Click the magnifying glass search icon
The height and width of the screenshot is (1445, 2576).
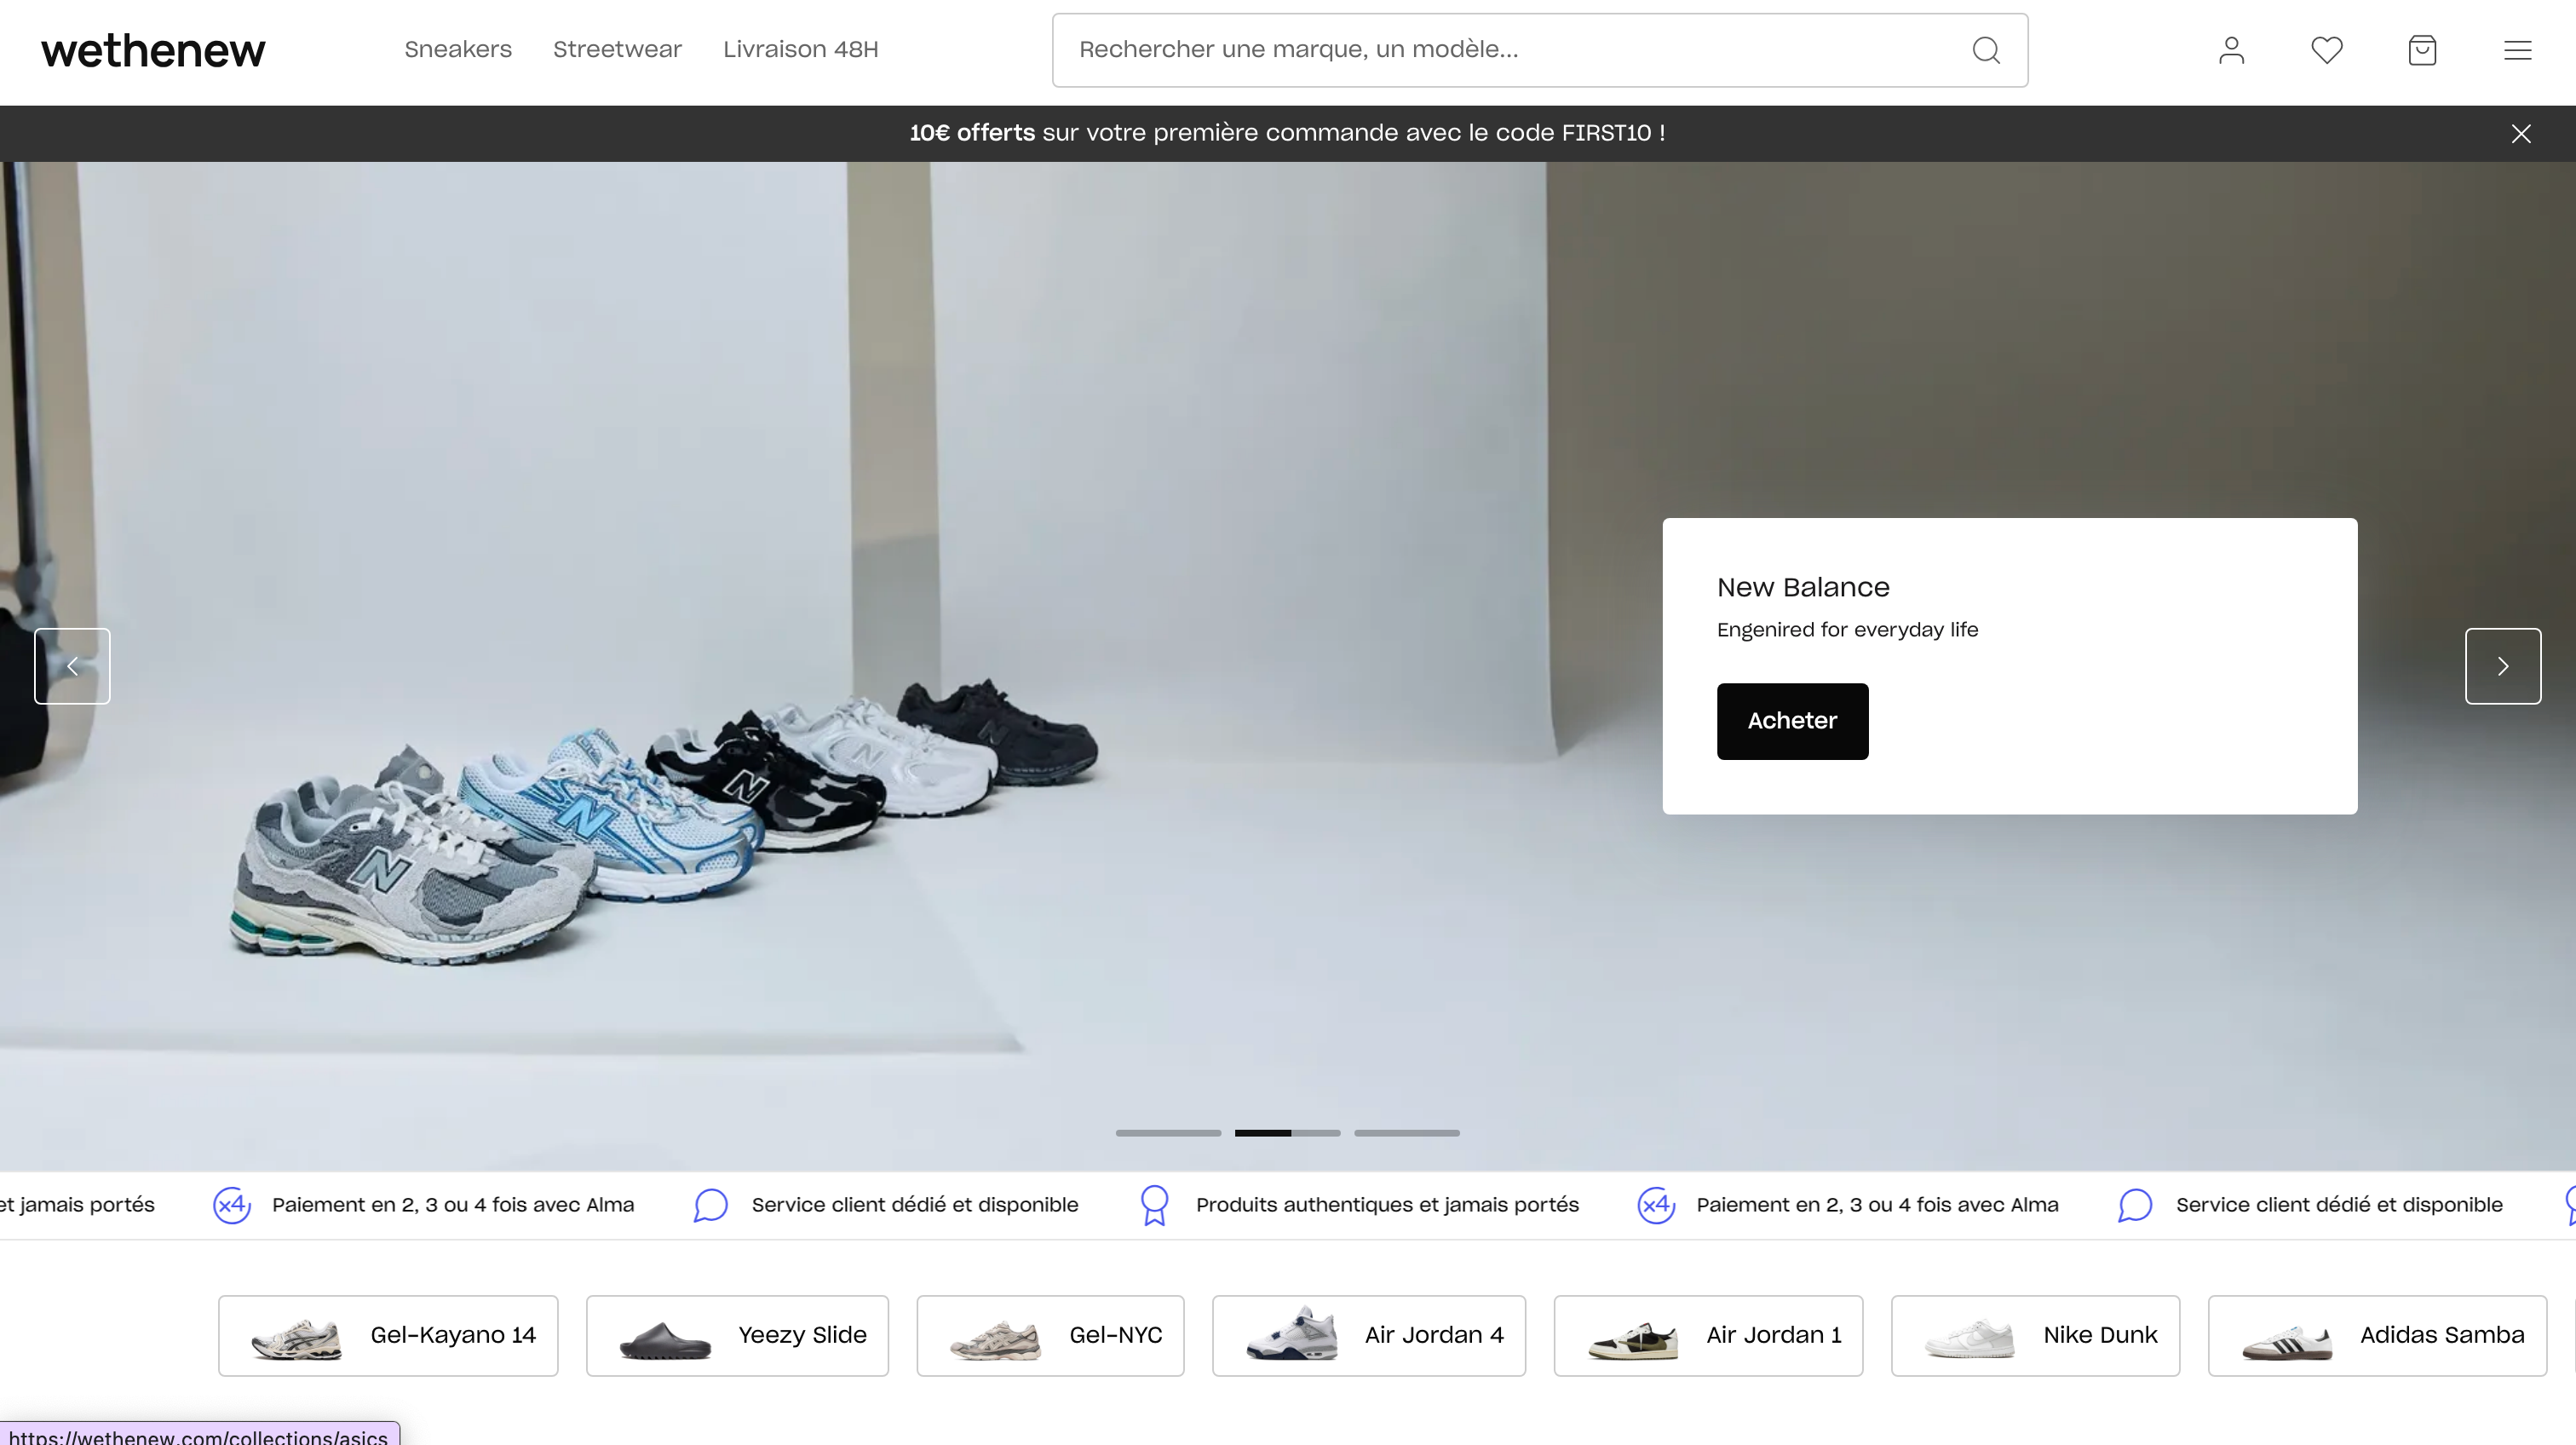point(1987,50)
